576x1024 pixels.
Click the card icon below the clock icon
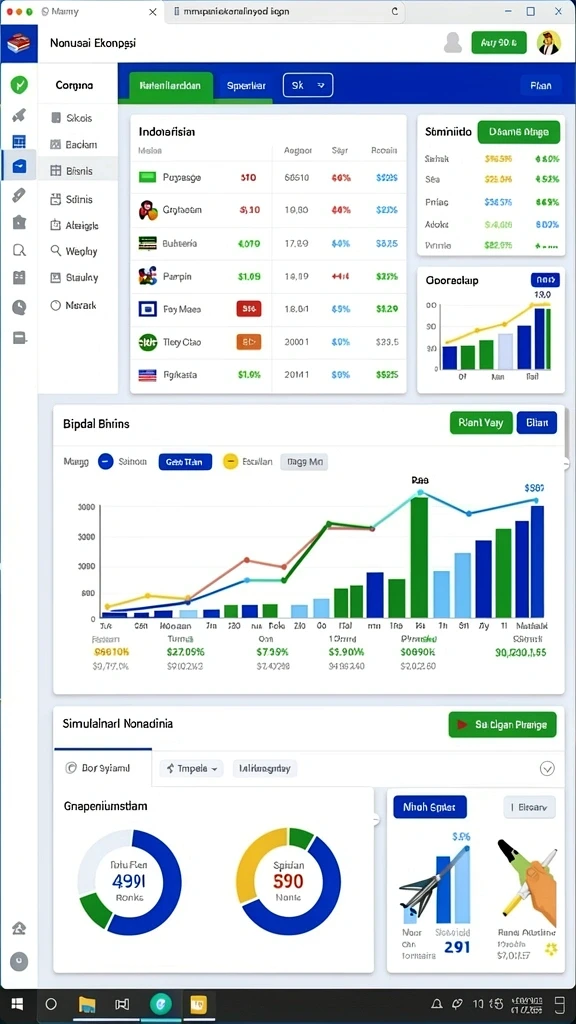[19, 338]
